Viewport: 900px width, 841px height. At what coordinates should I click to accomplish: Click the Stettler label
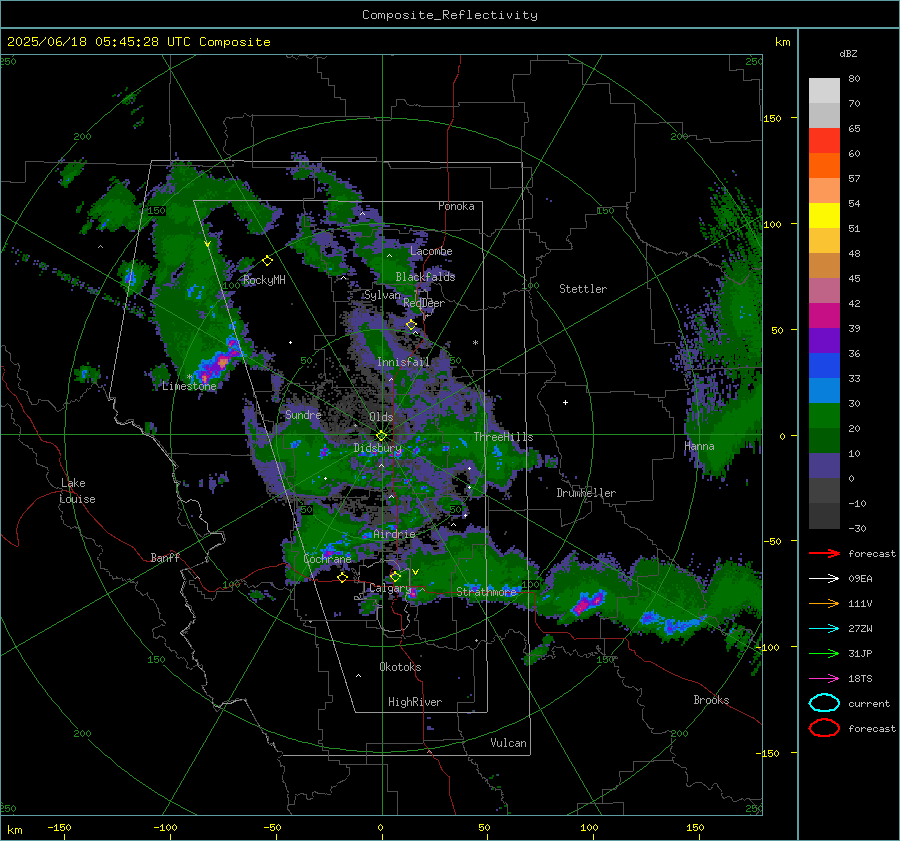pos(583,289)
